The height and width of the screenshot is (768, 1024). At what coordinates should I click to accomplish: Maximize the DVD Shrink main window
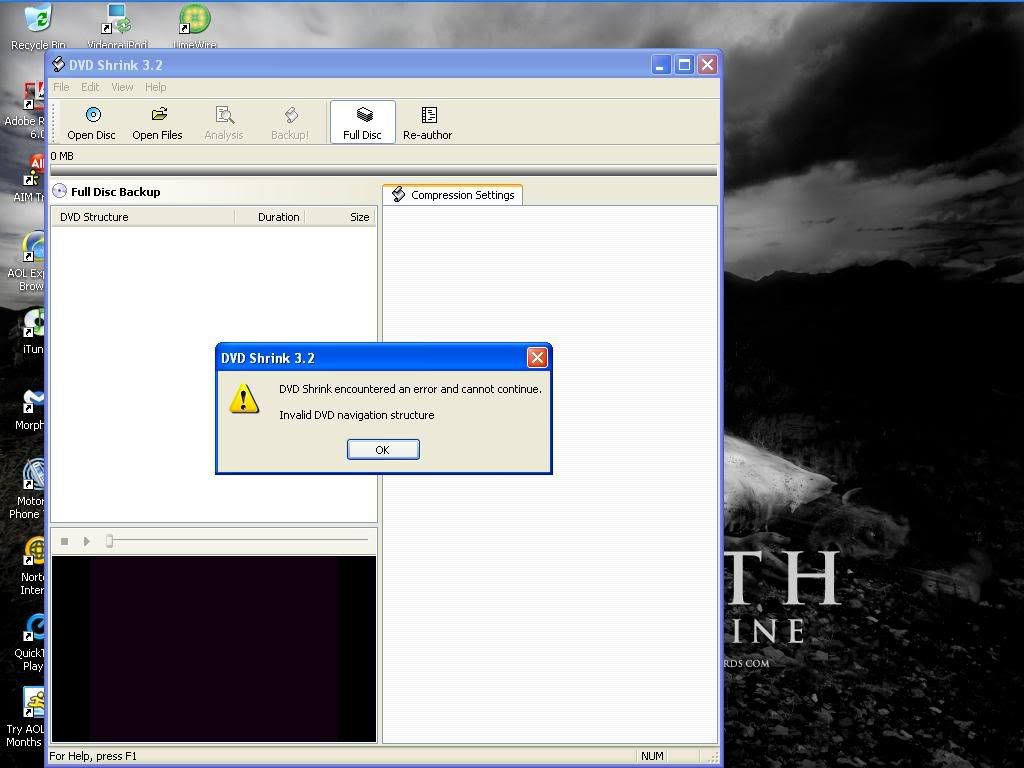tap(684, 65)
